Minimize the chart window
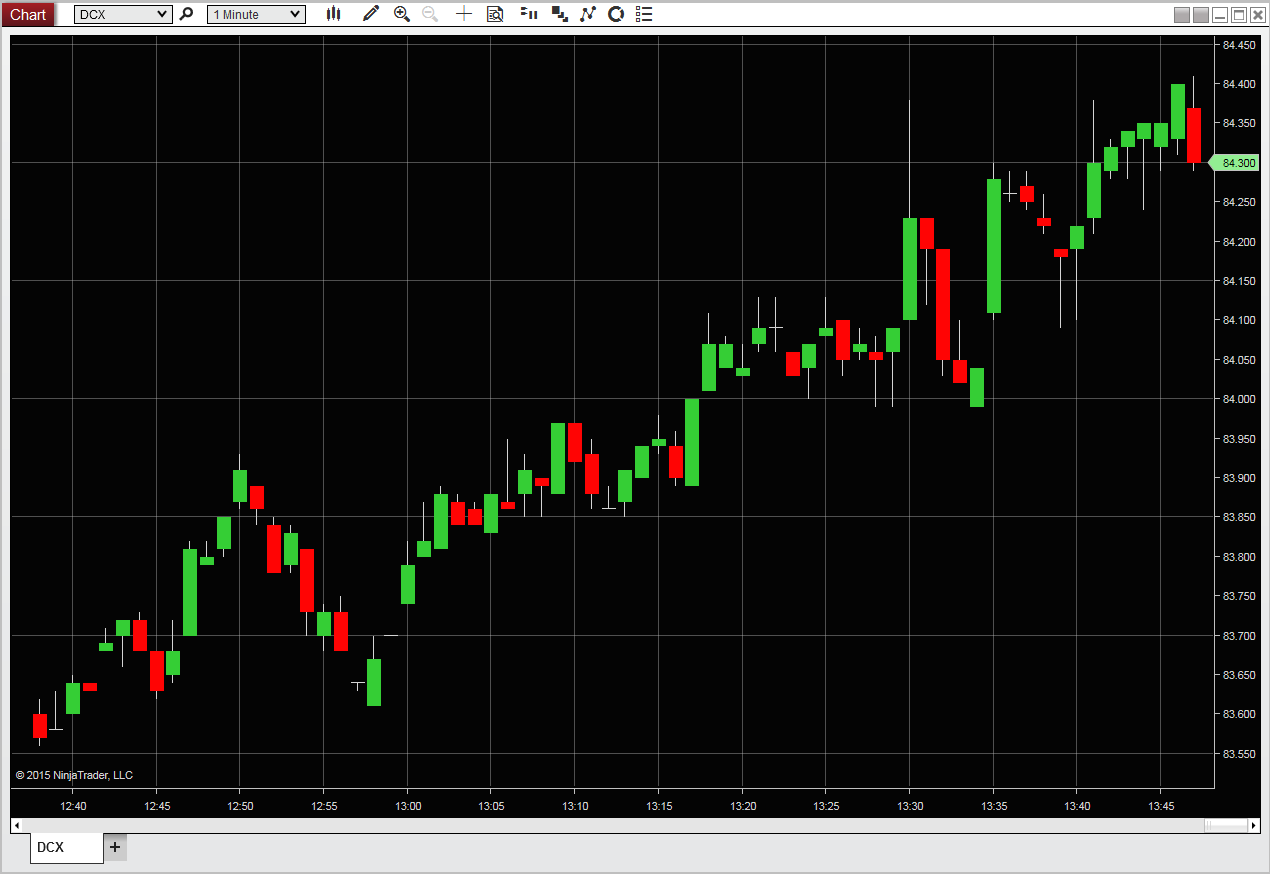This screenshot has height=874, width=1270. (x=1219, y=15)
